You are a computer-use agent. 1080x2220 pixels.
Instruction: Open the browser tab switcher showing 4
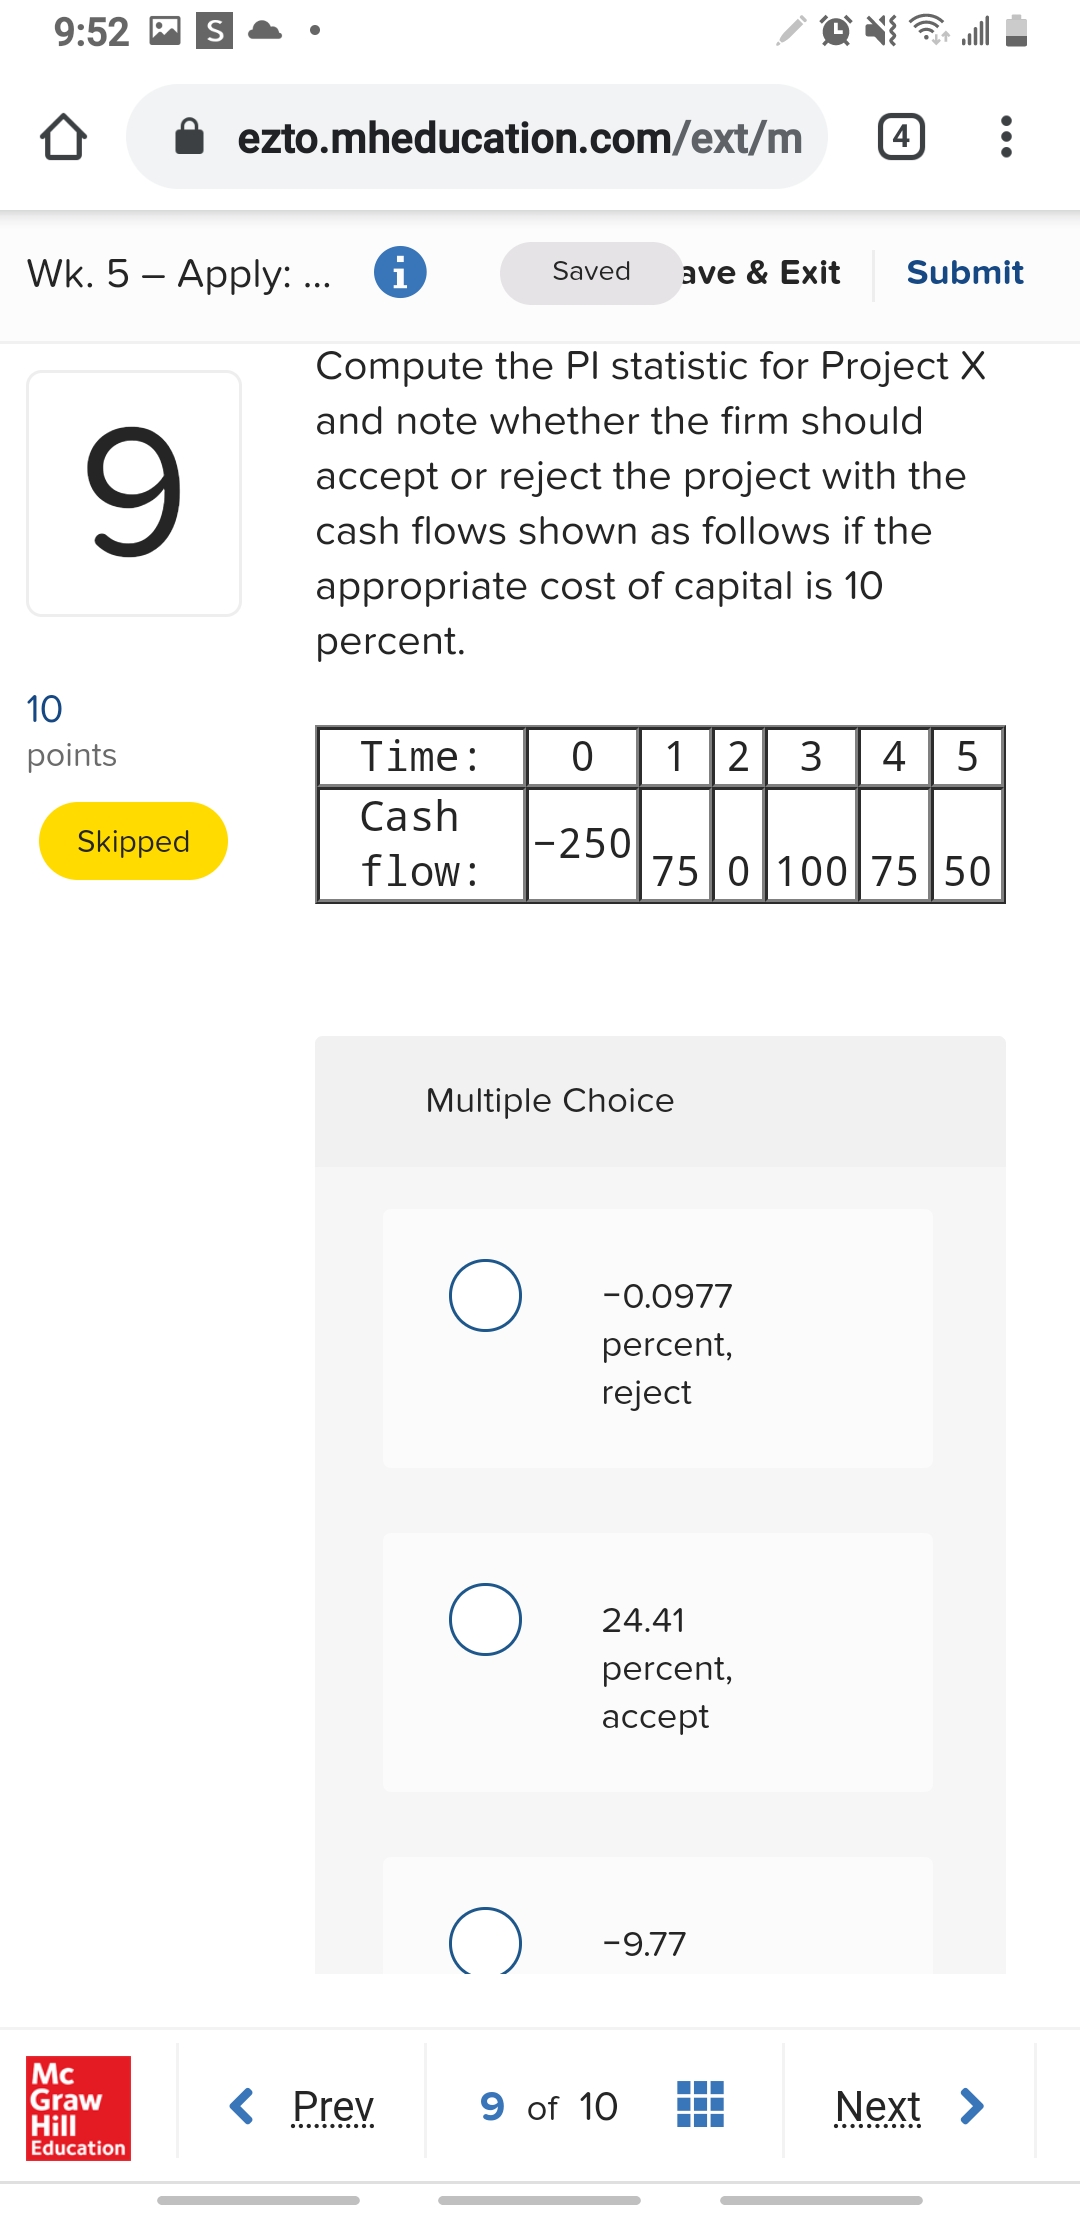coord(900,137)
